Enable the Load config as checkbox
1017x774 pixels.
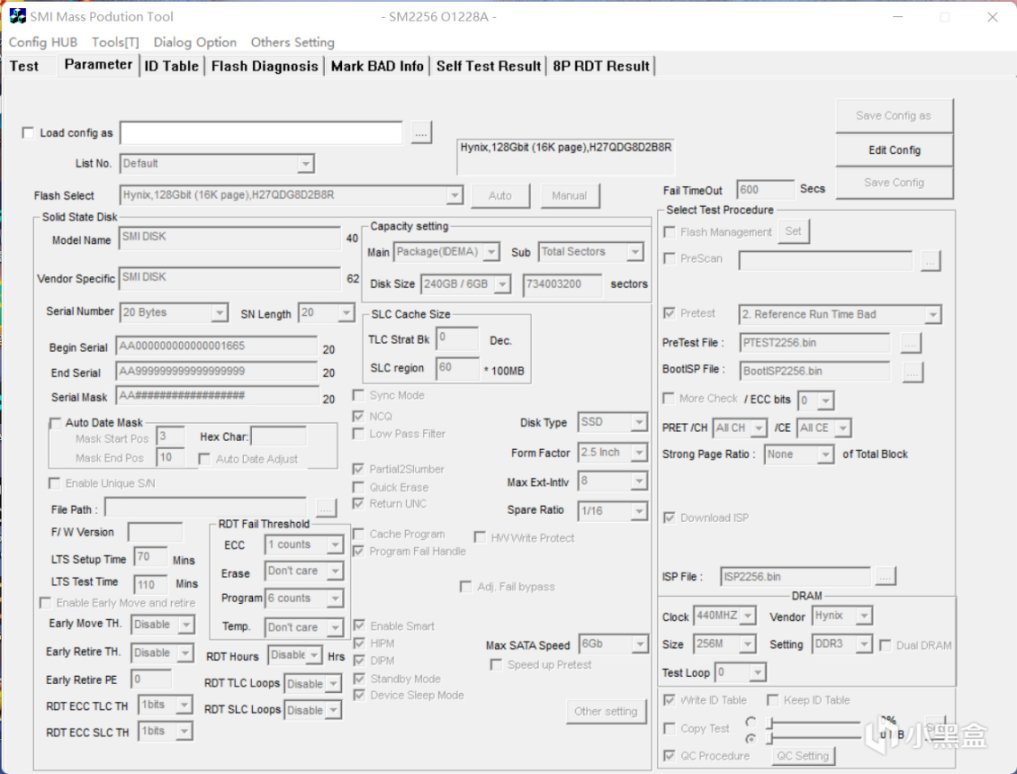pos(28,132)
